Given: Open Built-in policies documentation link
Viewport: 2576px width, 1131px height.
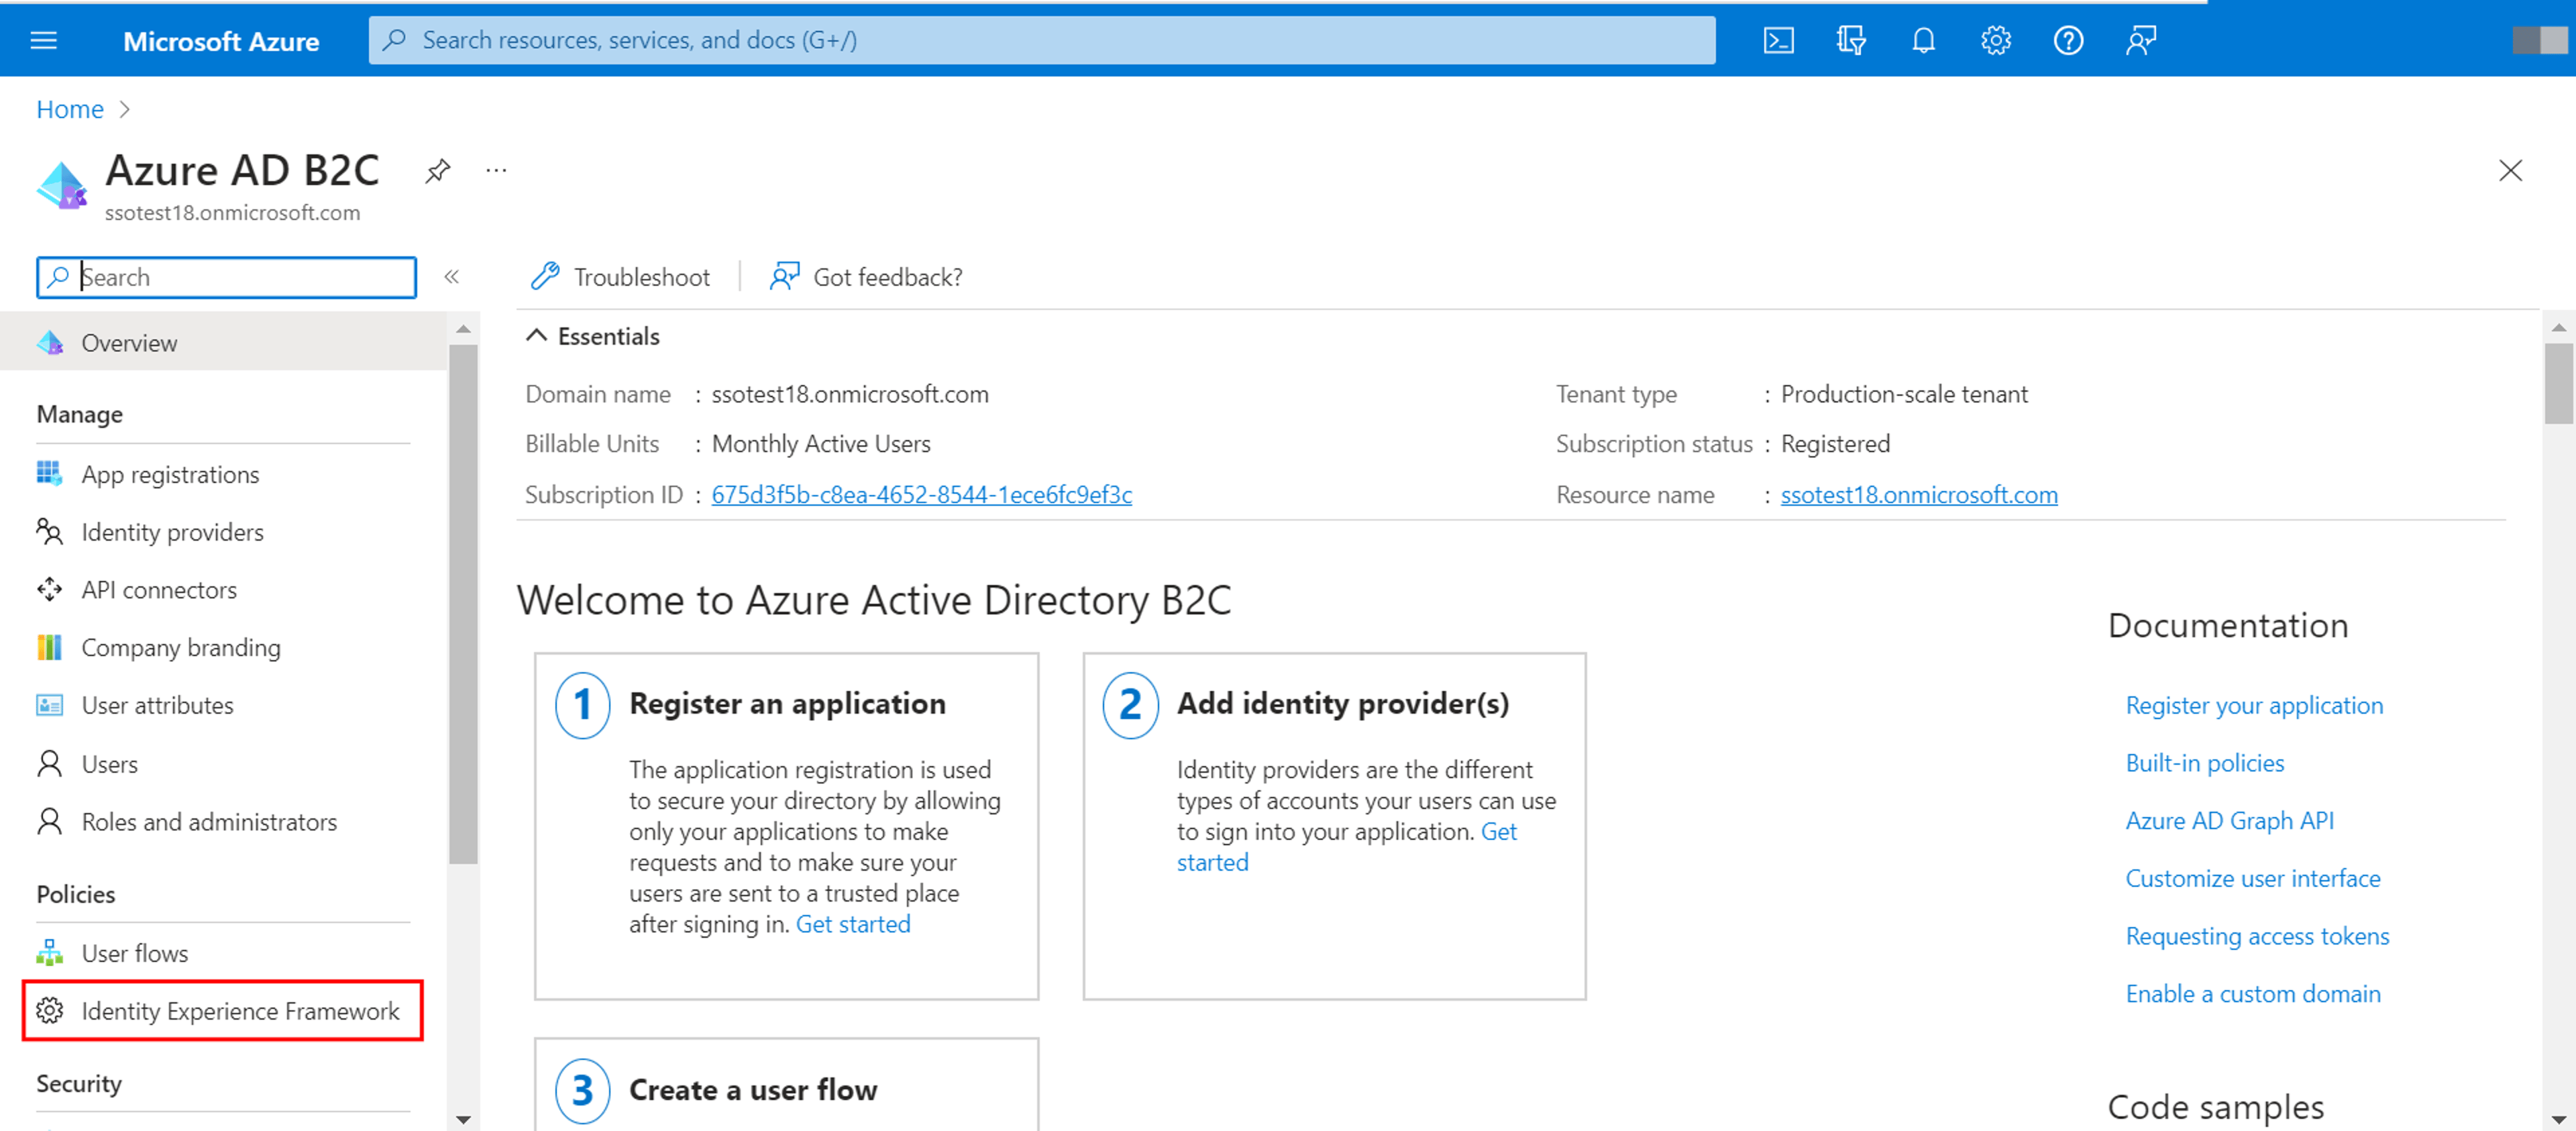Looking at the screenshot, I should point(2204,764).
